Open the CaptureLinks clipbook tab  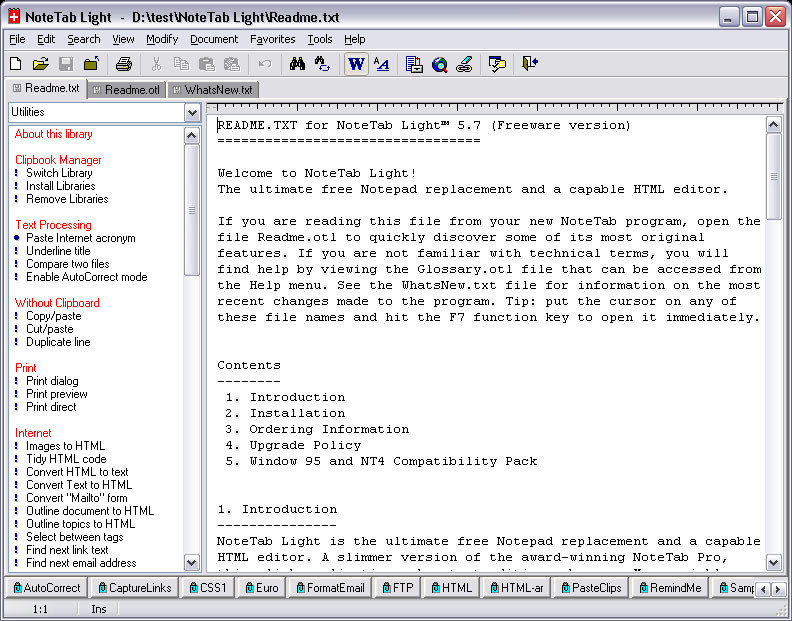coord(135,588)
